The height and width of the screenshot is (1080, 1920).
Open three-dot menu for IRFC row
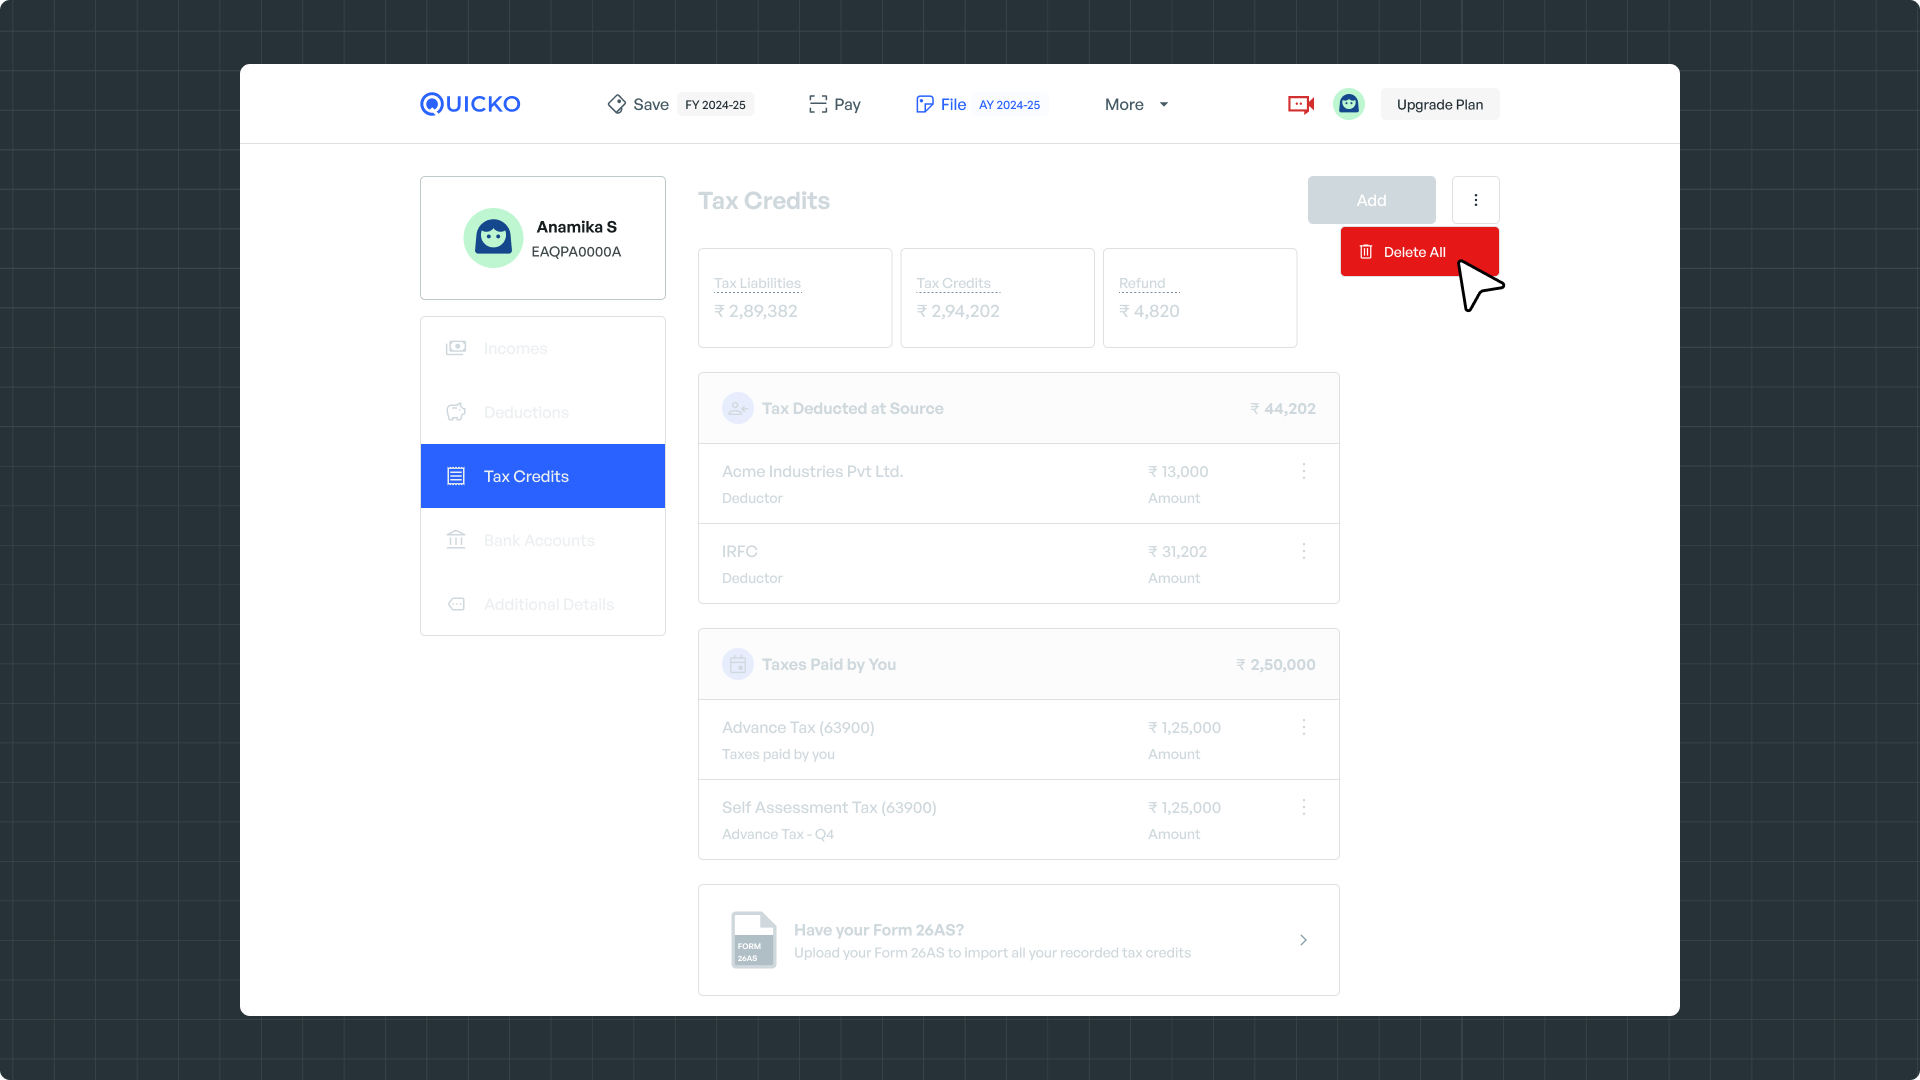[x=1303, y=551]
